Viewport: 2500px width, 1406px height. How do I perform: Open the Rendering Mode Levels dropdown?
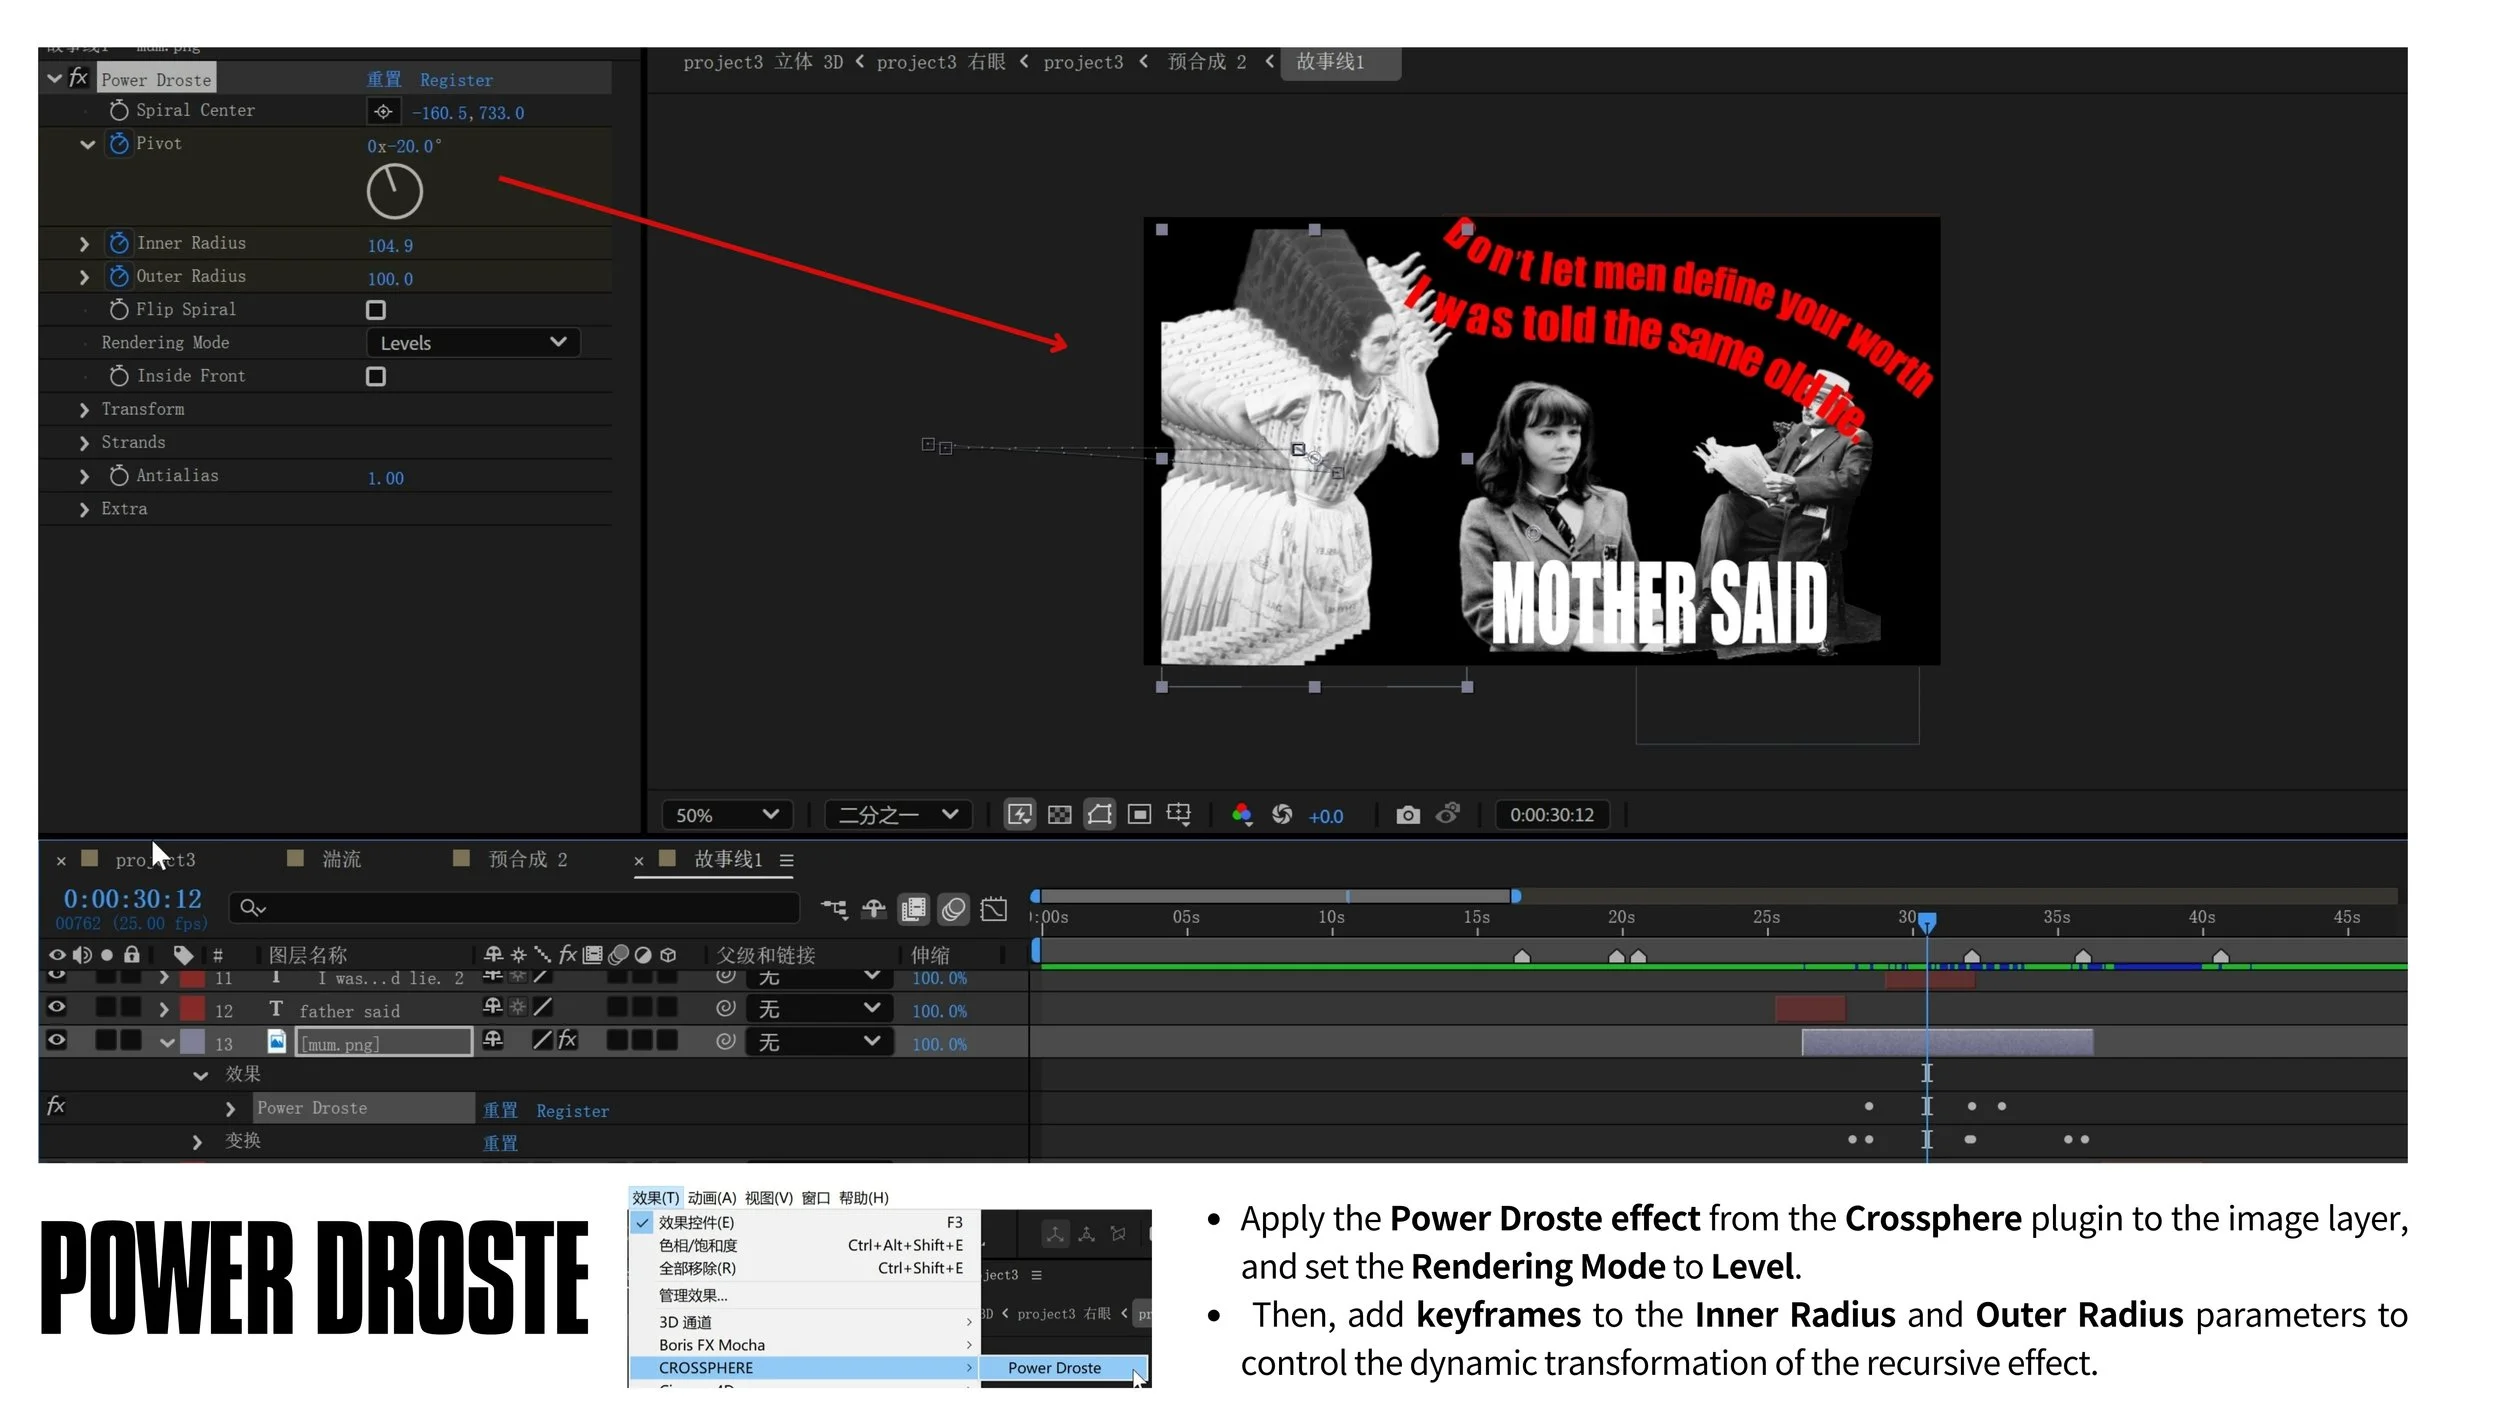pyautogui.click(x=473, y=343)
